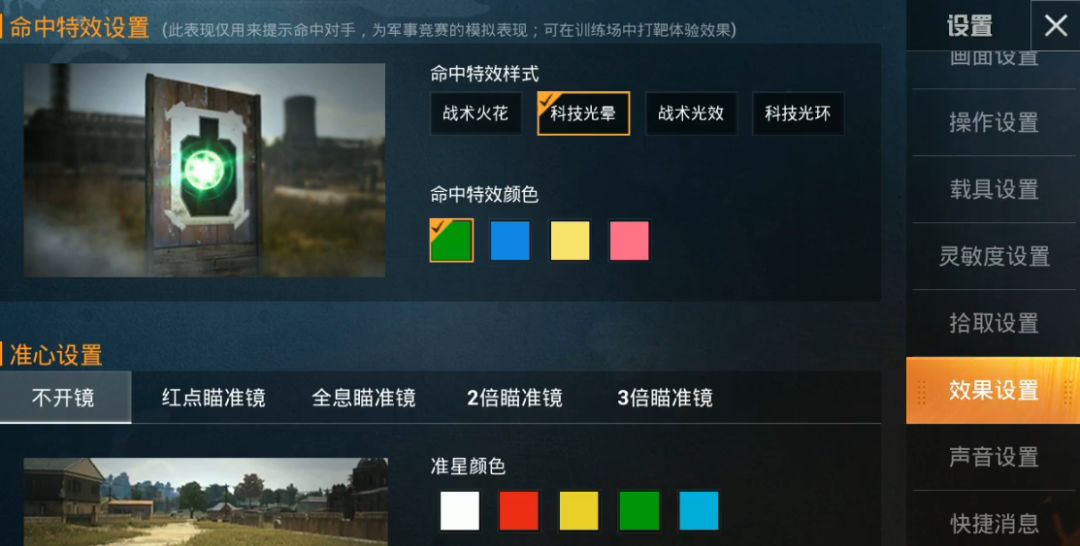Screen dimensions: 1080x546
Task: Pick the pink hit effect color
Action: [630, 241]
